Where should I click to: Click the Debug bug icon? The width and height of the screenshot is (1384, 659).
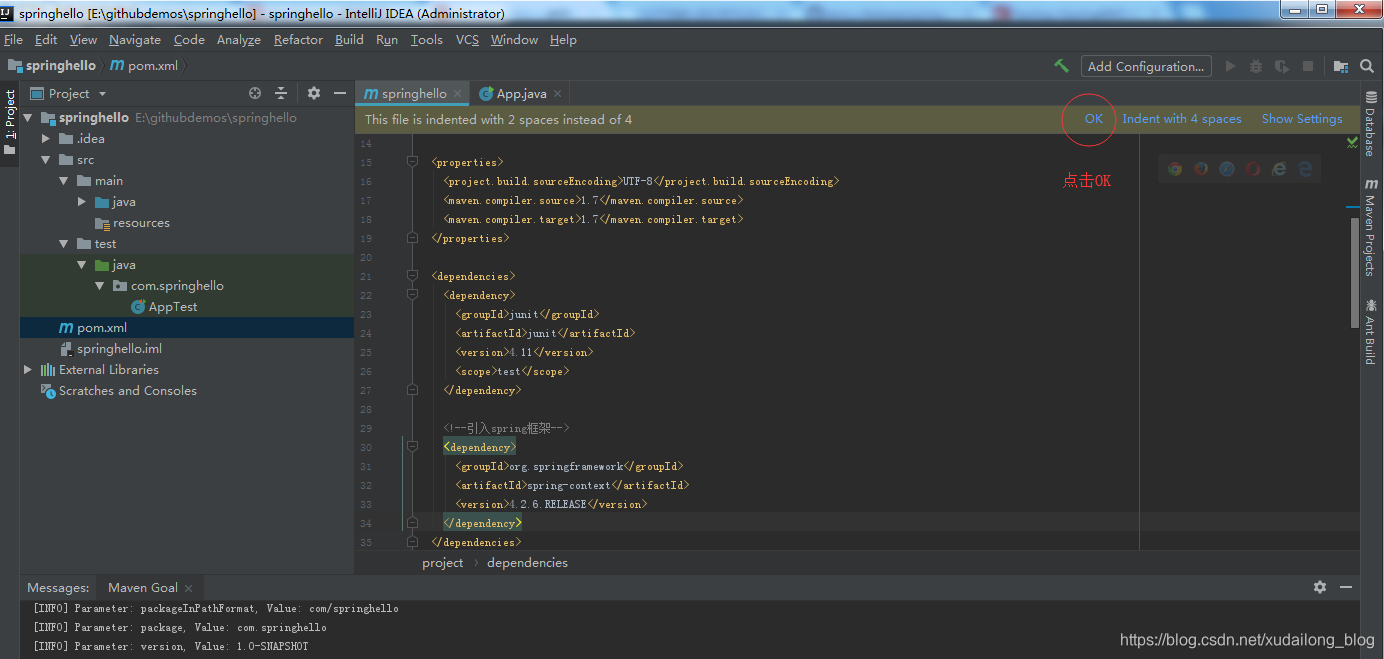pos(1256,66)
